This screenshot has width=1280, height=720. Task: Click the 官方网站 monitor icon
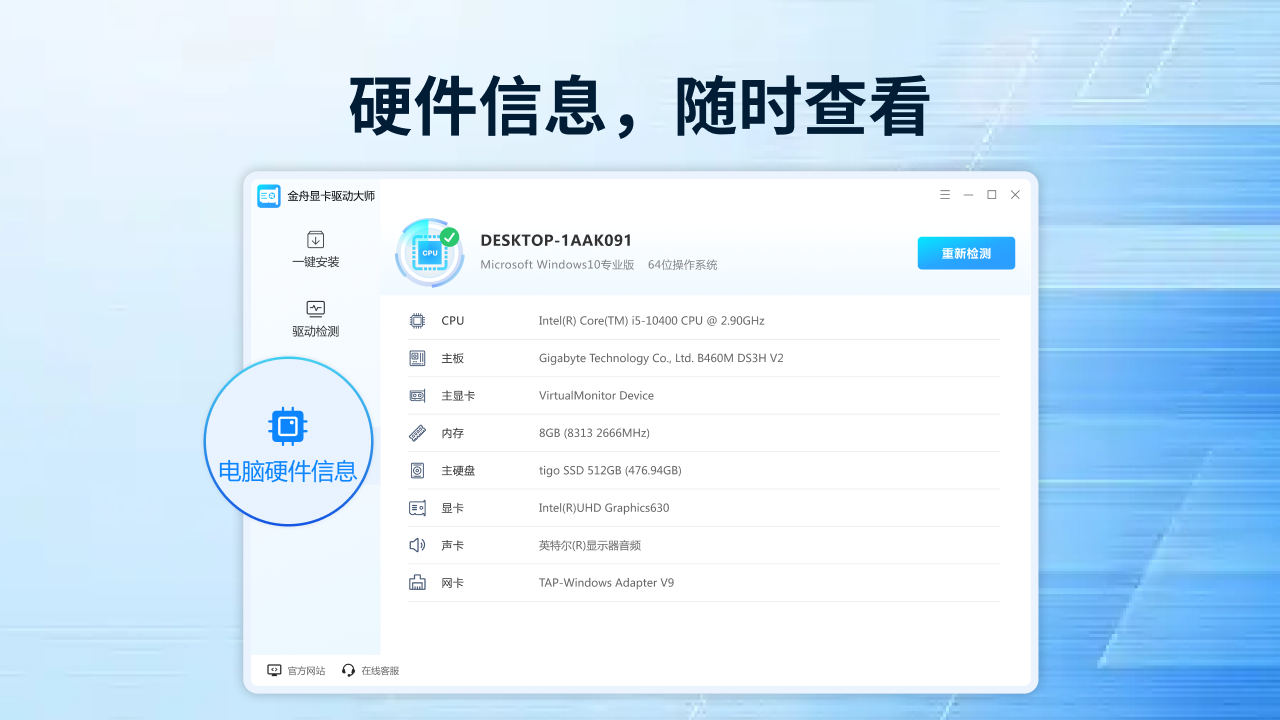274,670
